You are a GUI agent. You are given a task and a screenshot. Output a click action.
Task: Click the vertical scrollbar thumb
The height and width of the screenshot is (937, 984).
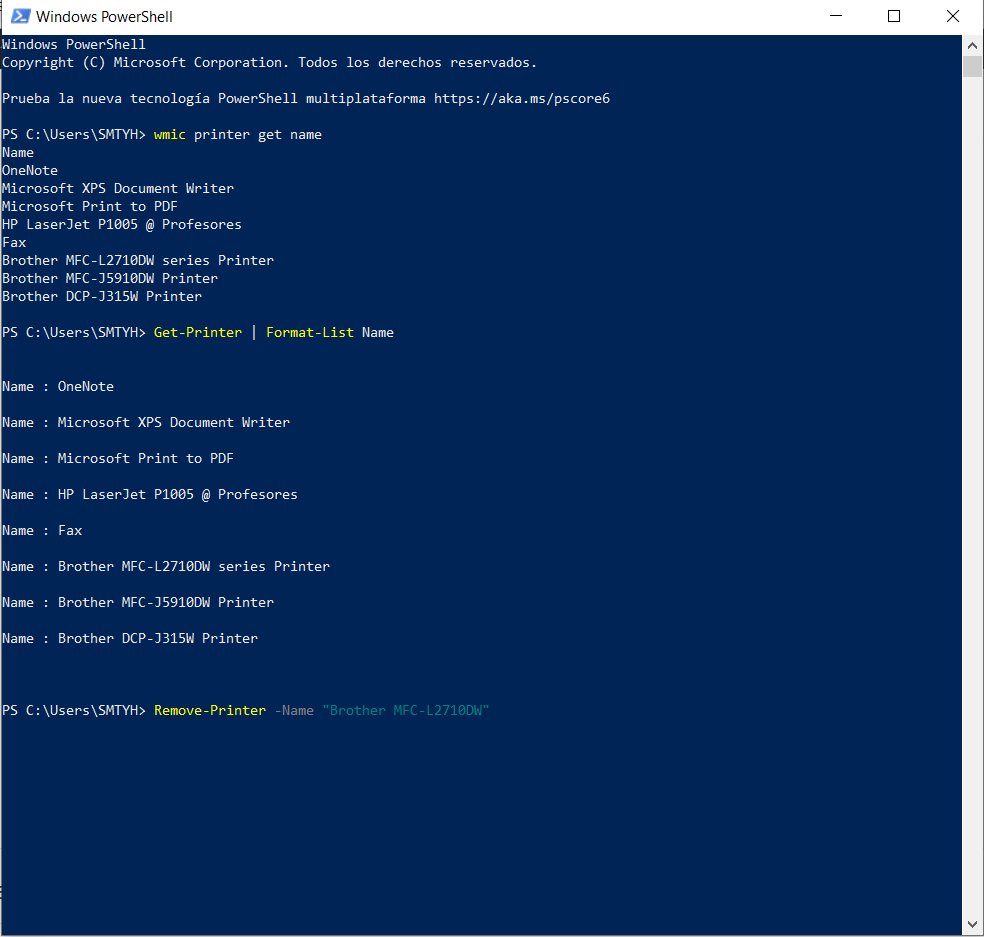[972, 67]
